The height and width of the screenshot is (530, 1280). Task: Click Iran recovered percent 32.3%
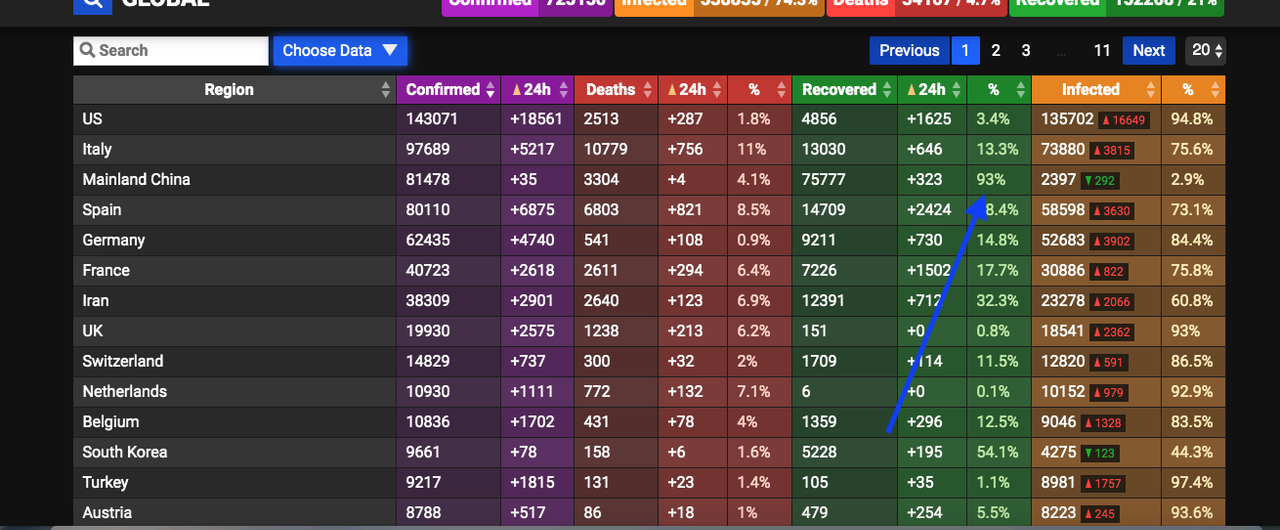point(998,301)
